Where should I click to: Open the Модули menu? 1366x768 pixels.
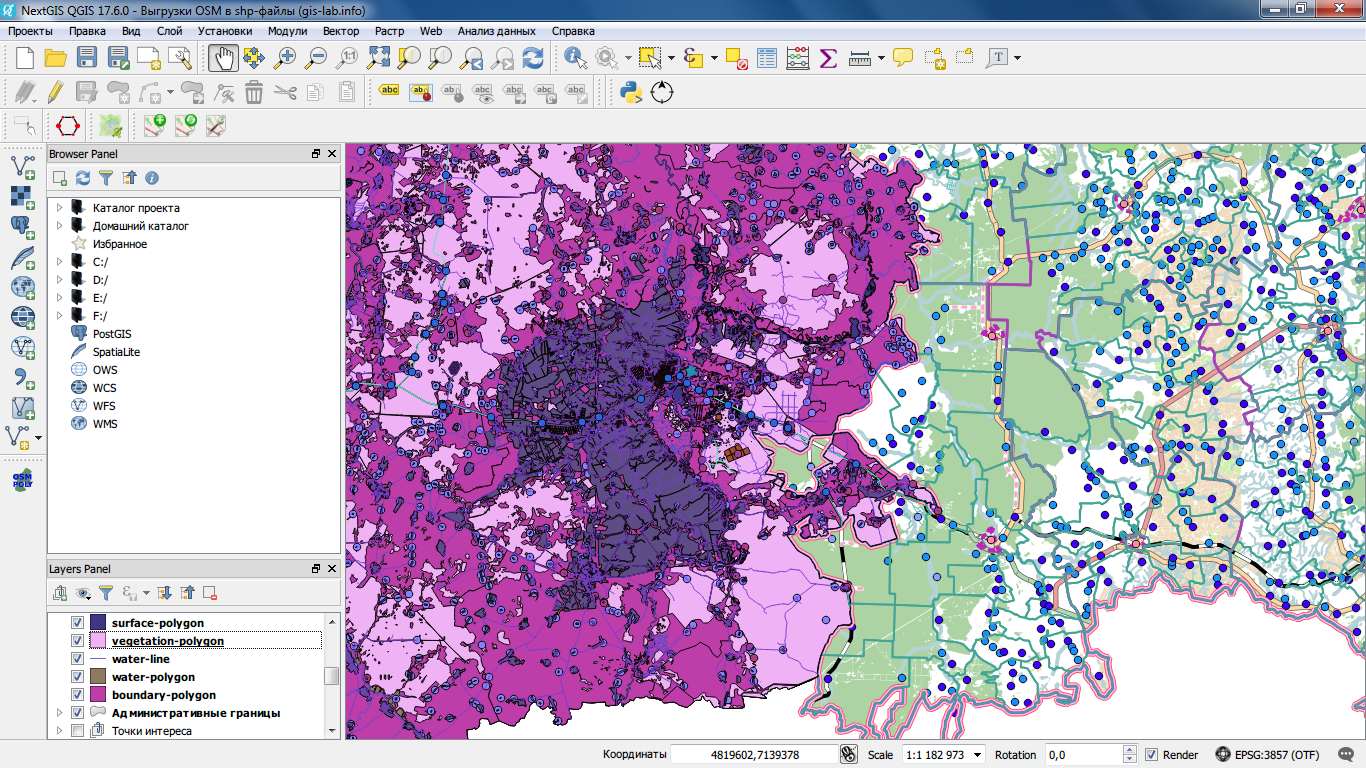(x=287, y=31)
